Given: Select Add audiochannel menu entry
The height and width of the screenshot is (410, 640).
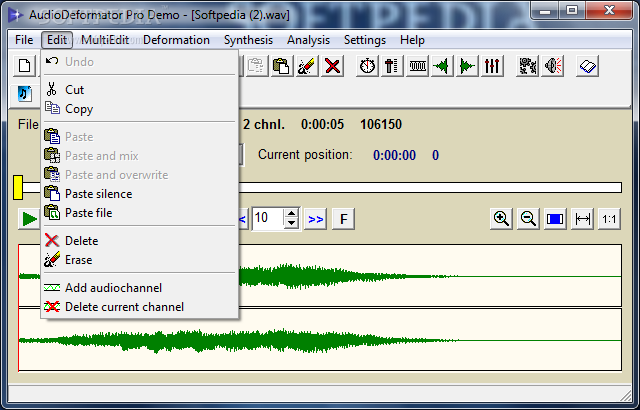Looking at the screenshot, I should coord(140,288).
